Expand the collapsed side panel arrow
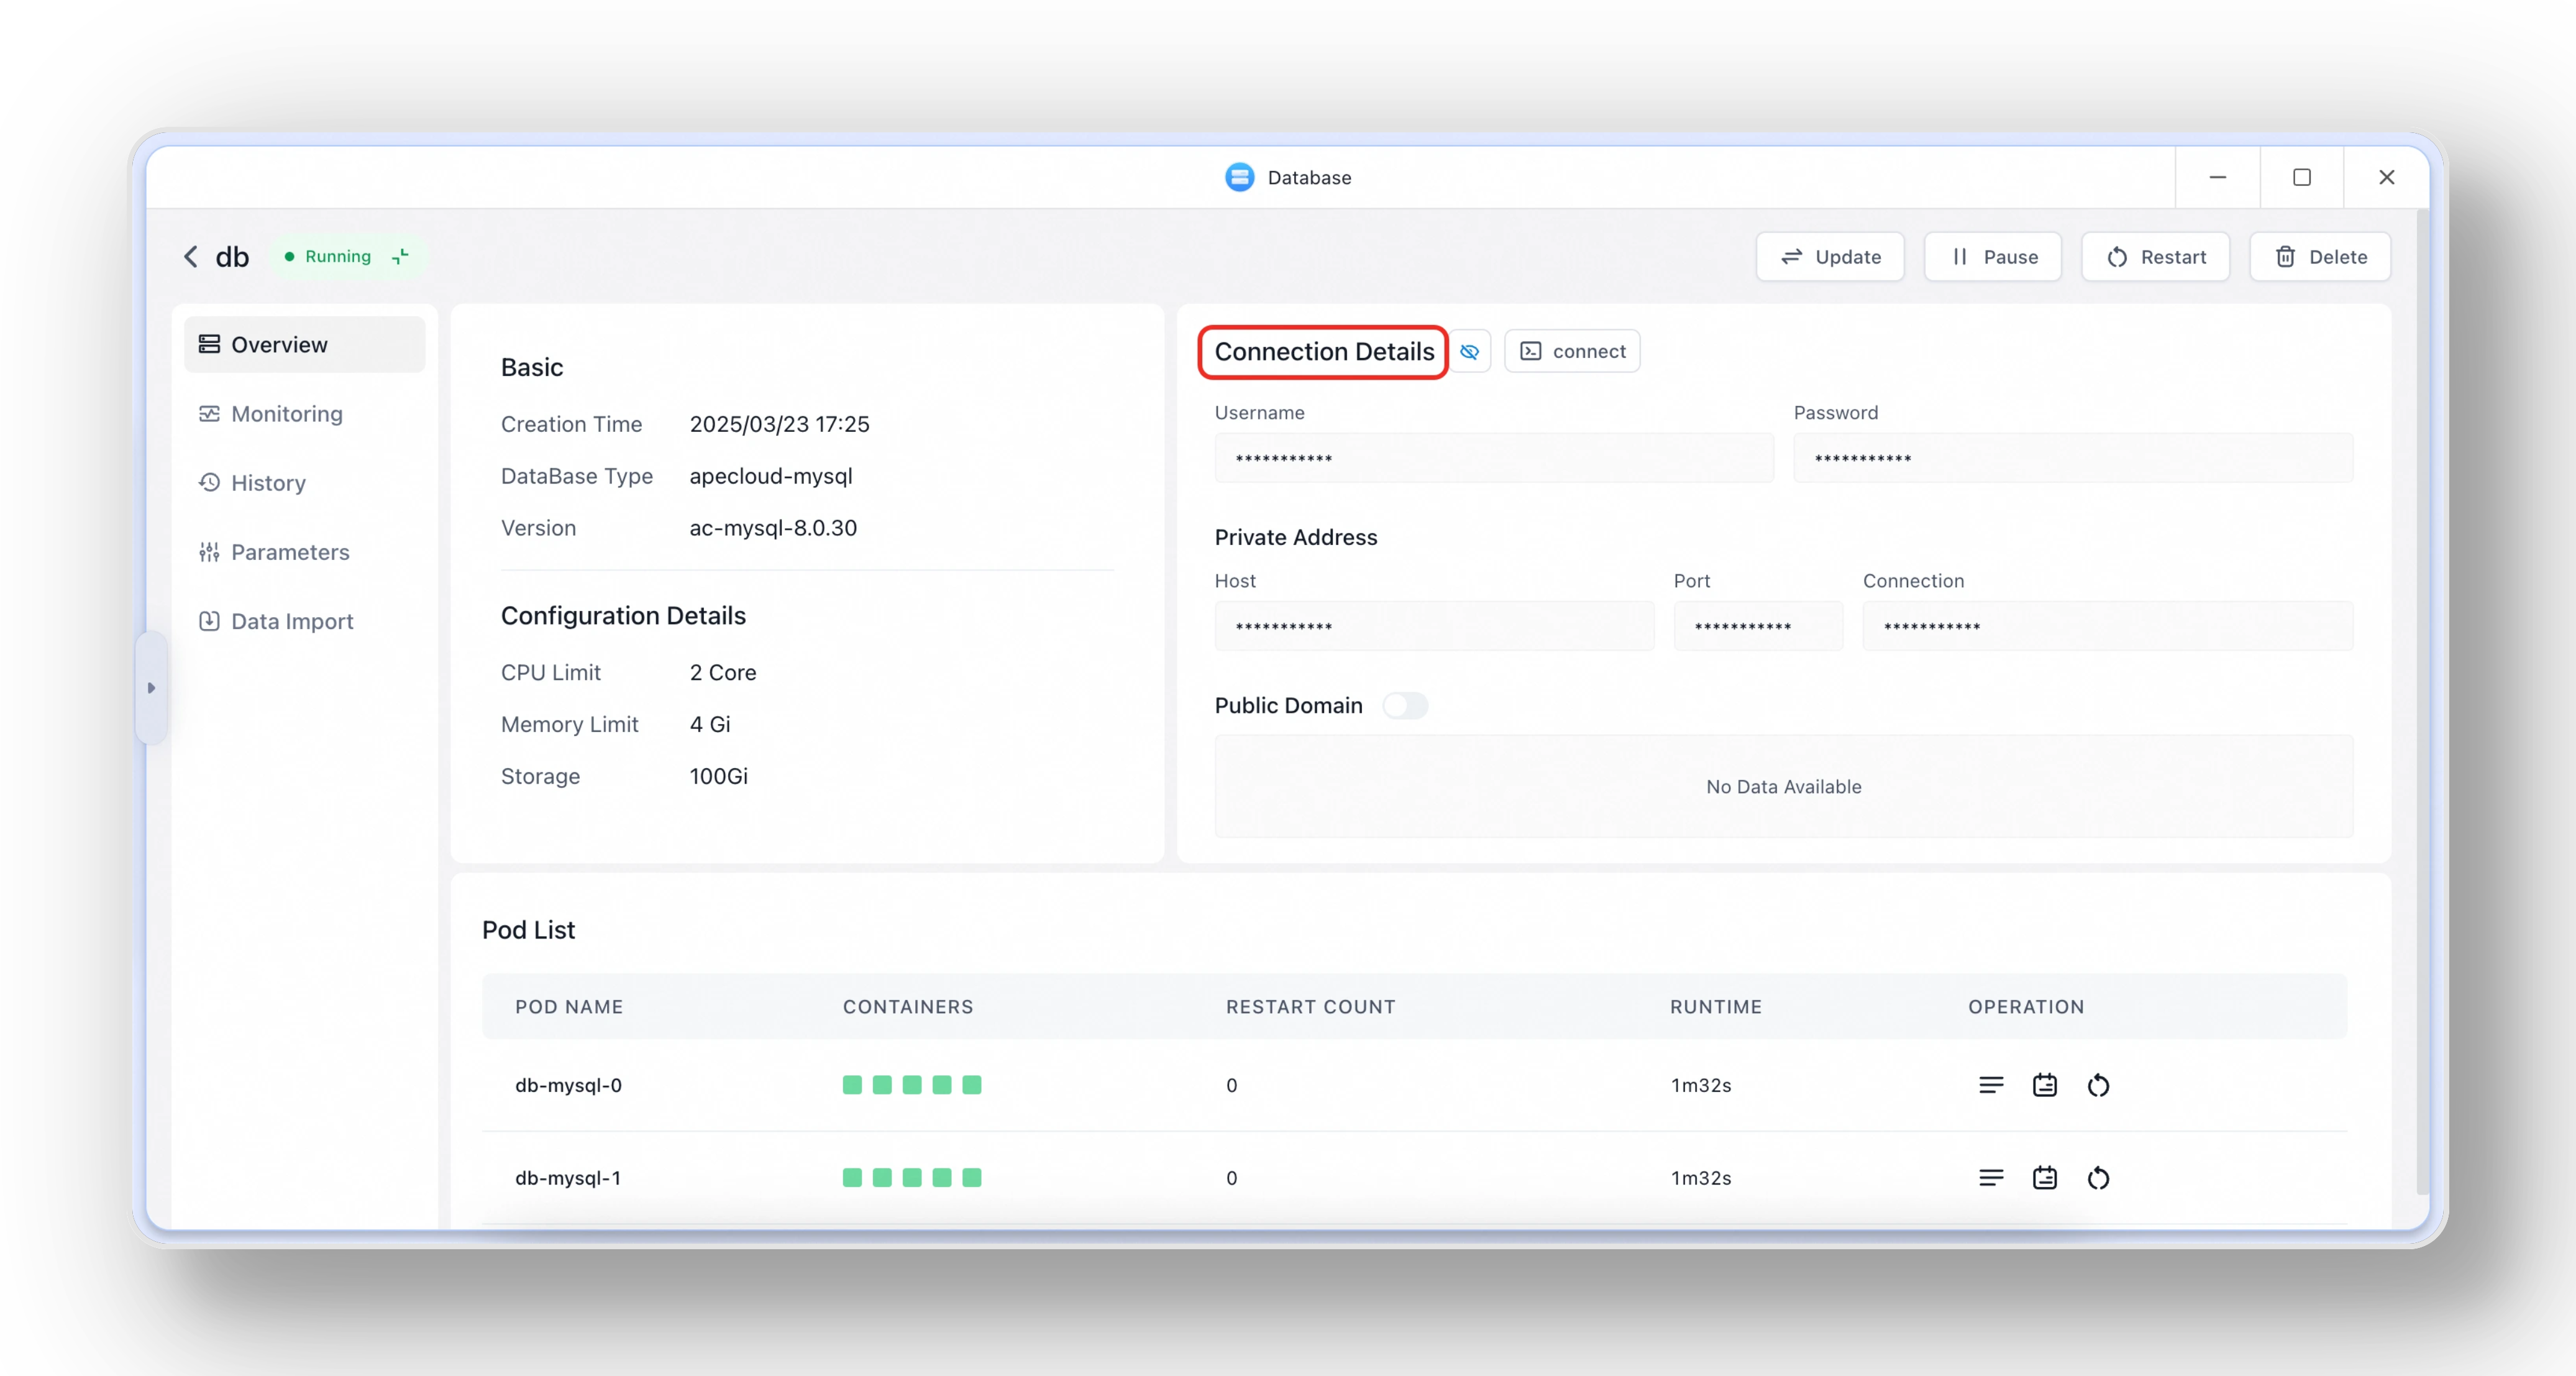 151,688
